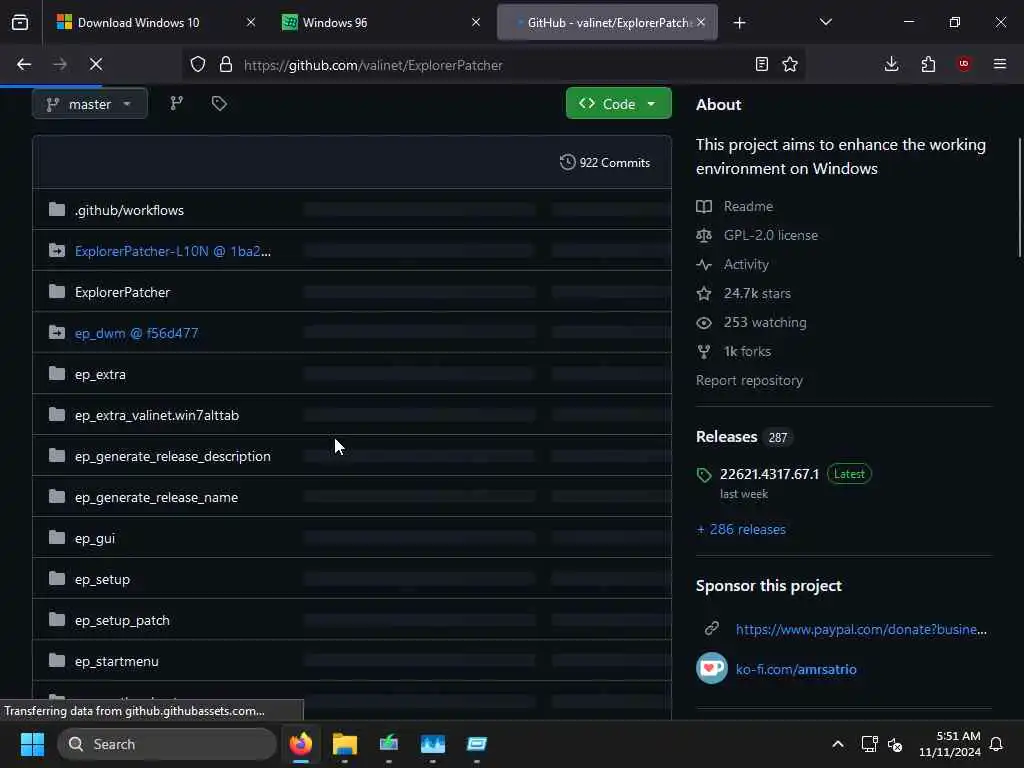The height and width of the screenshot is (768, 1024).
Task: Open the ep_setup_patch folder
Action: (122, 620)
